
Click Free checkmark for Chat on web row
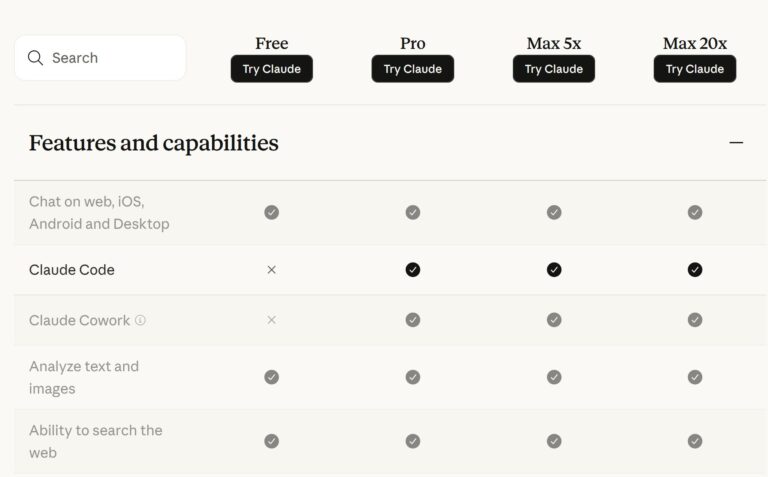[x=272, y=213]
